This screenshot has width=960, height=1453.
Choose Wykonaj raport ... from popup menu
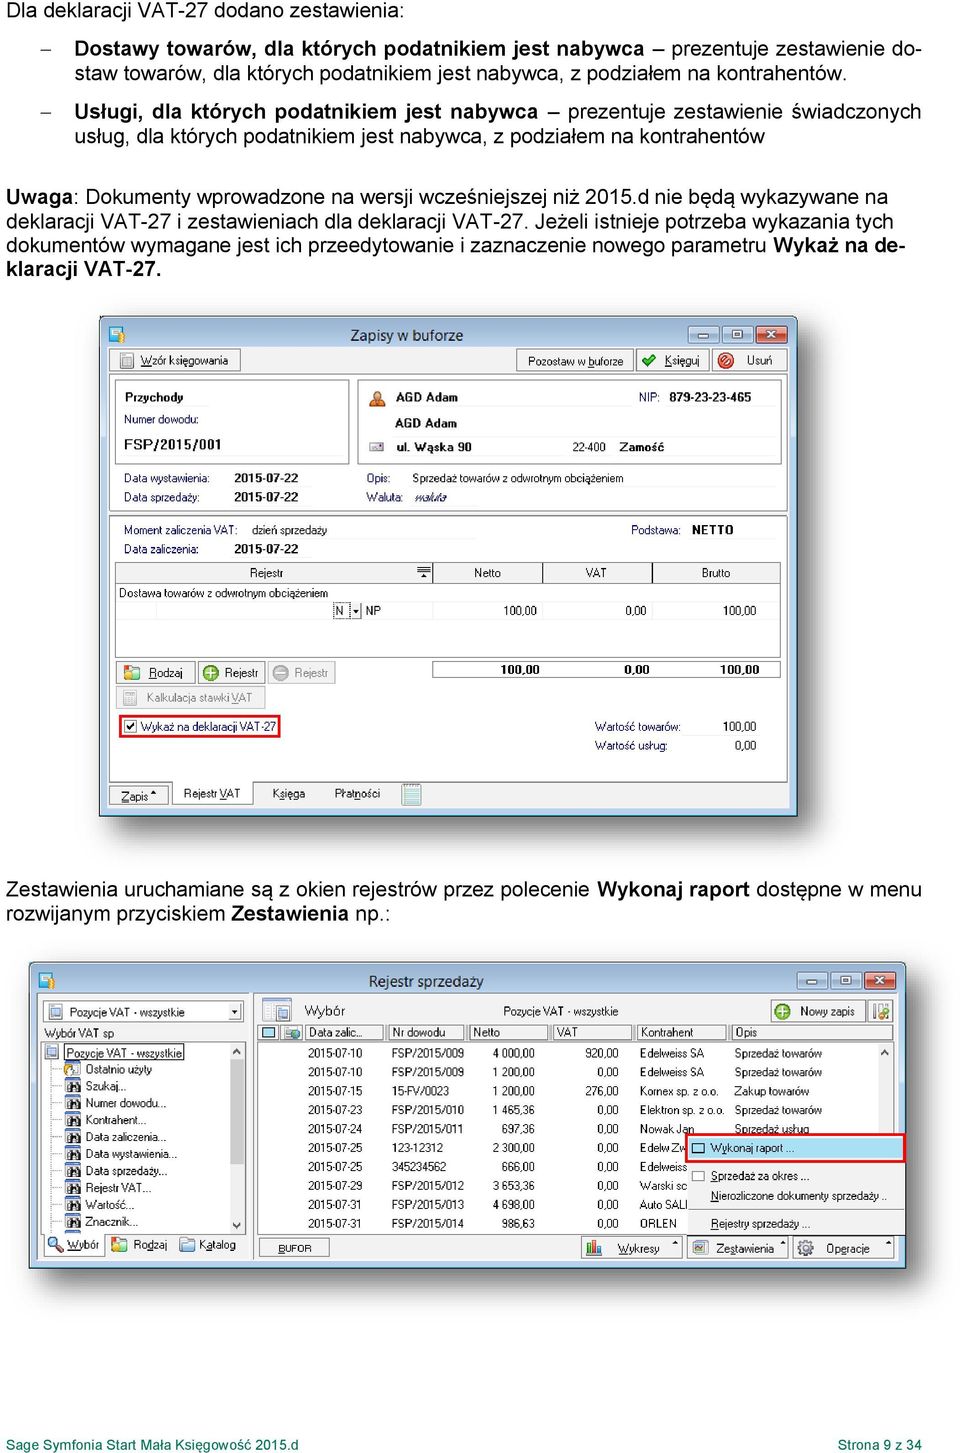coord(796,1148)
